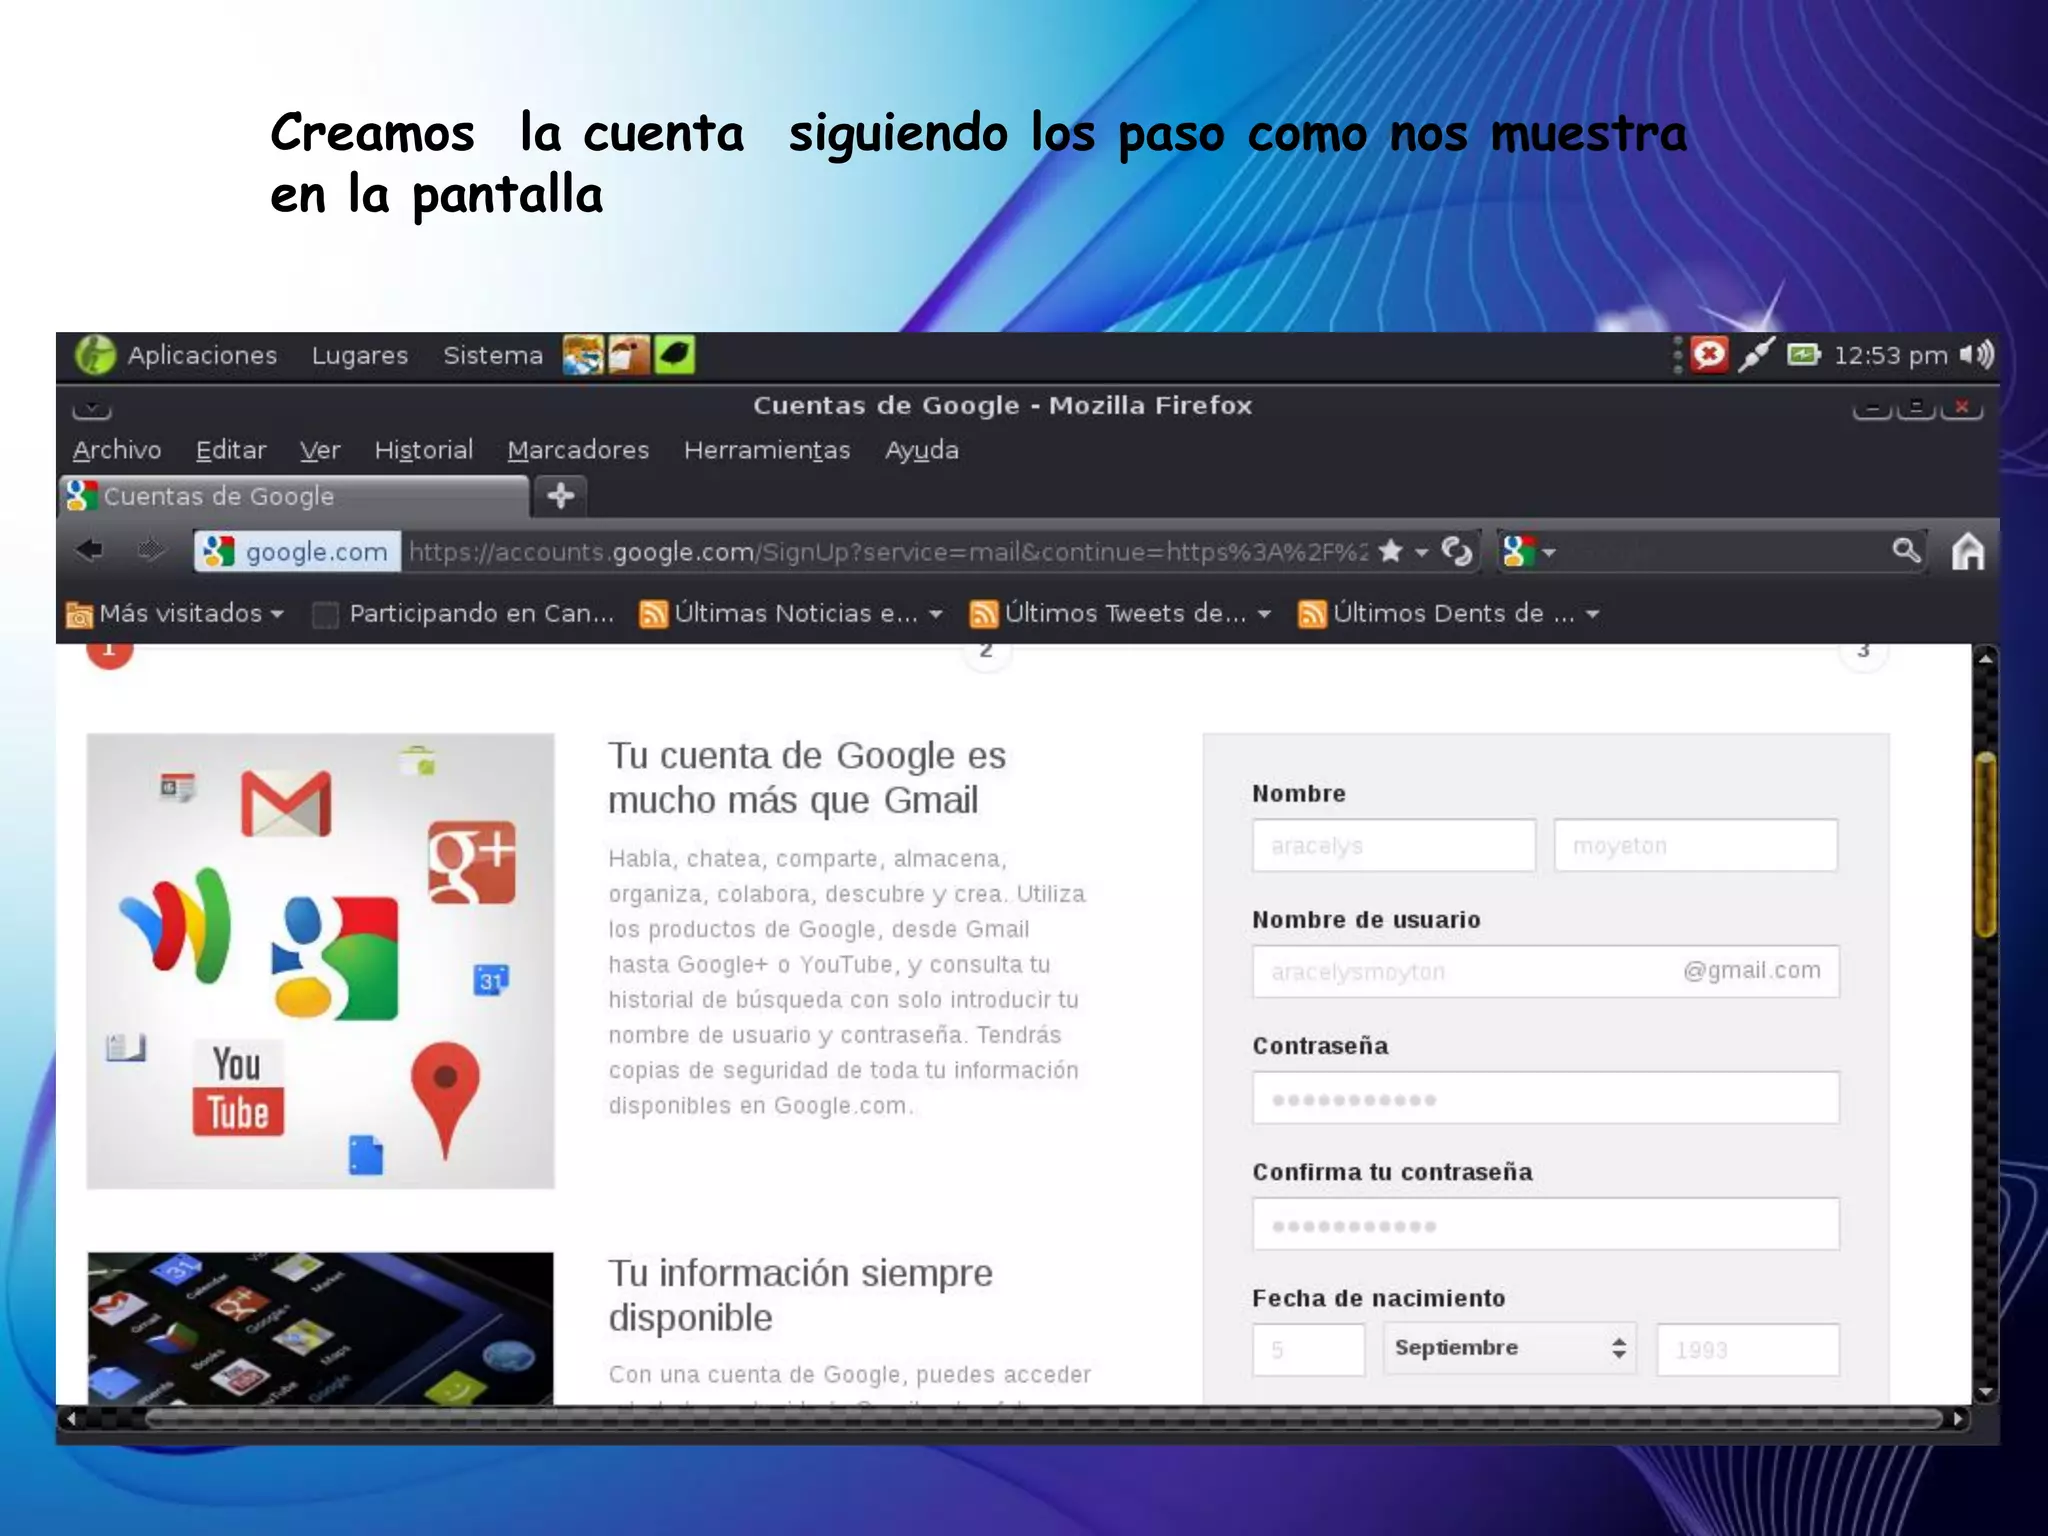The image size is (2048, 1536).
Task: Click the search bar input field
Action: pyautogui.click(x=1722, y=551)
